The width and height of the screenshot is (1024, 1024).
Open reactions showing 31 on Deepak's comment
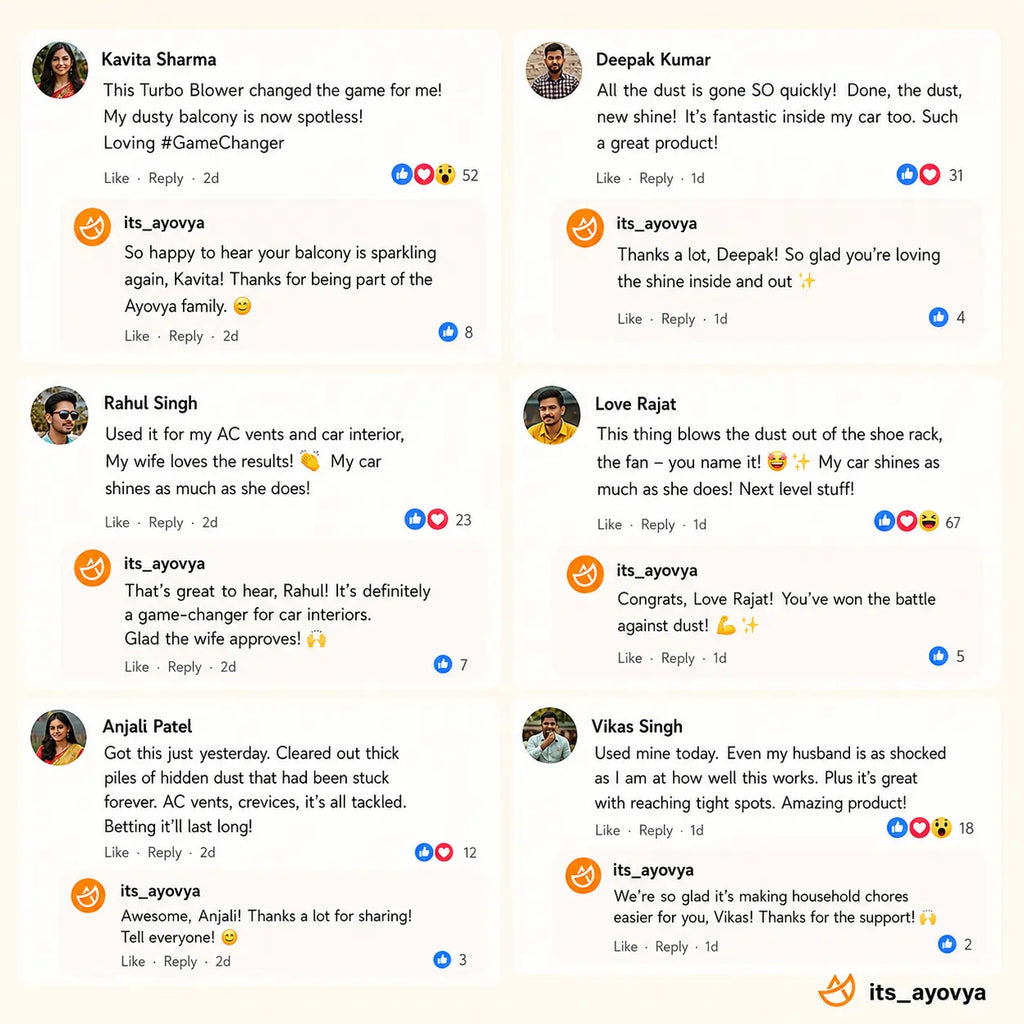(918, 174)
